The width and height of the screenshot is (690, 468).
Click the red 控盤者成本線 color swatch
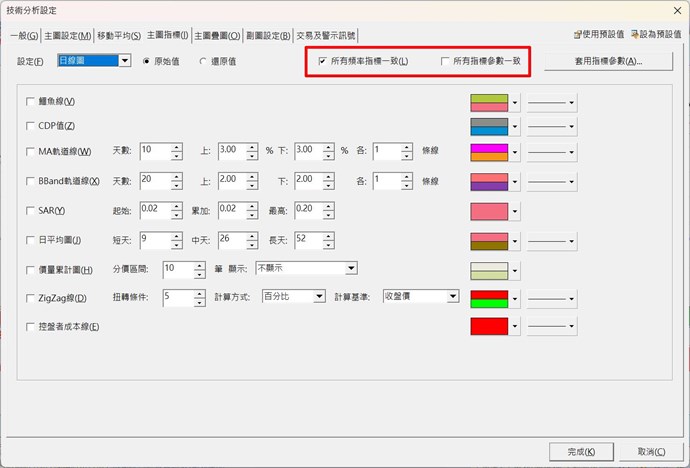pos(489,326)
